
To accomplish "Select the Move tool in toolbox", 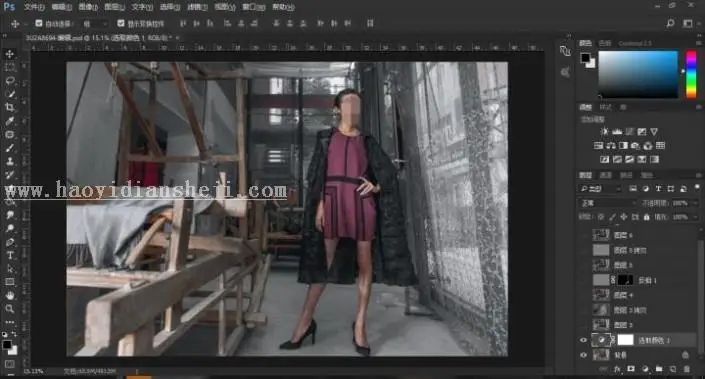I will tap(9, 54).
